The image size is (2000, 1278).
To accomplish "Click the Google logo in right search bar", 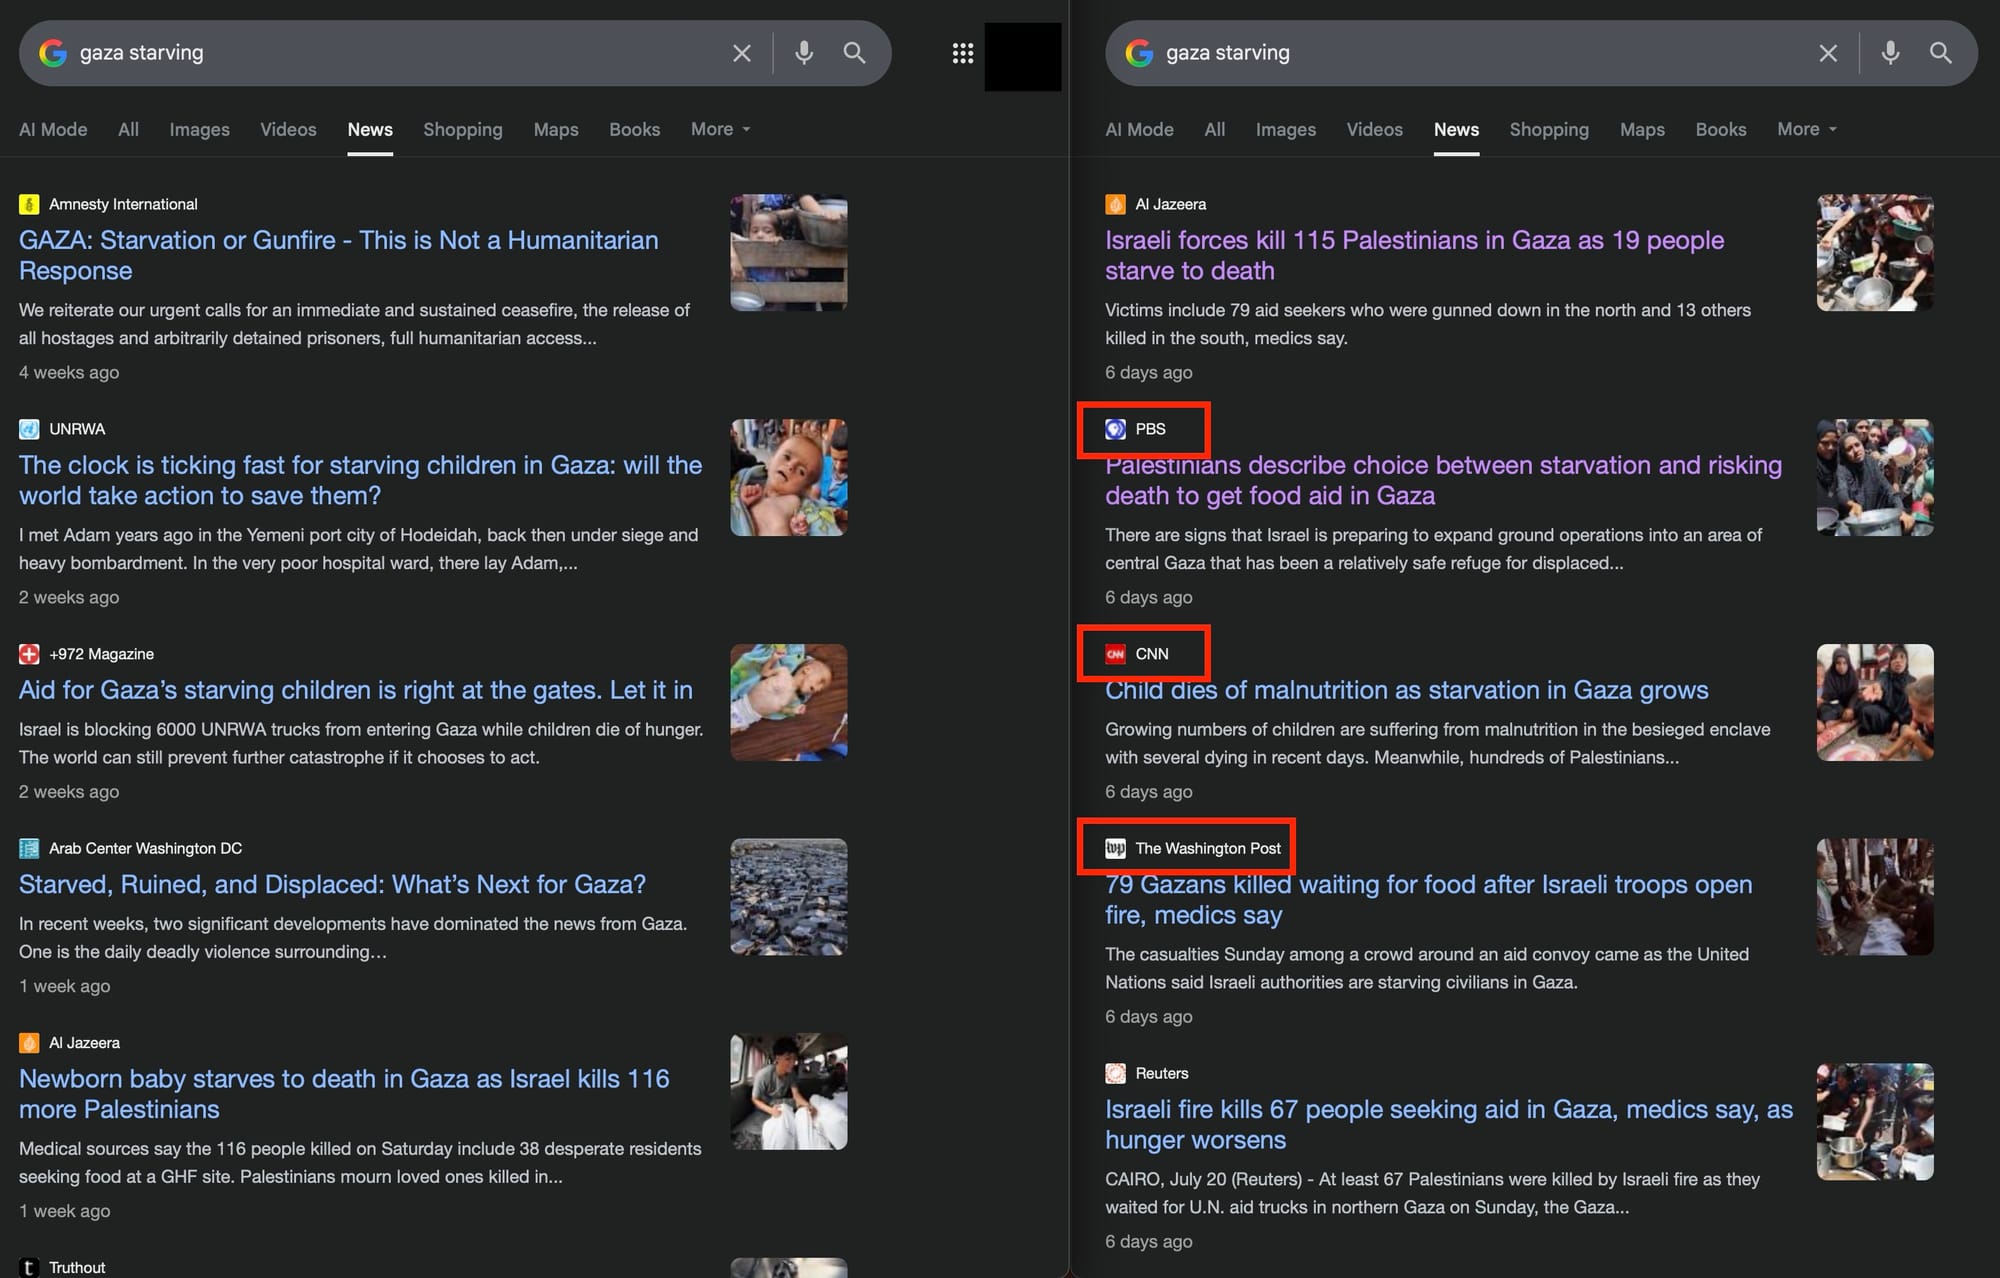I will [x=1139, y=53].
